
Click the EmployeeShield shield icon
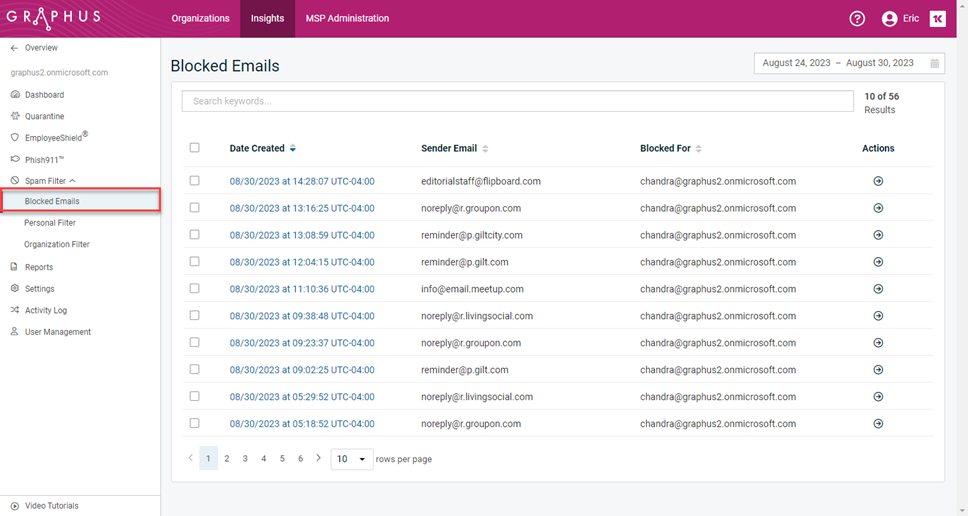pyautogui.click(x=15, y=138)
